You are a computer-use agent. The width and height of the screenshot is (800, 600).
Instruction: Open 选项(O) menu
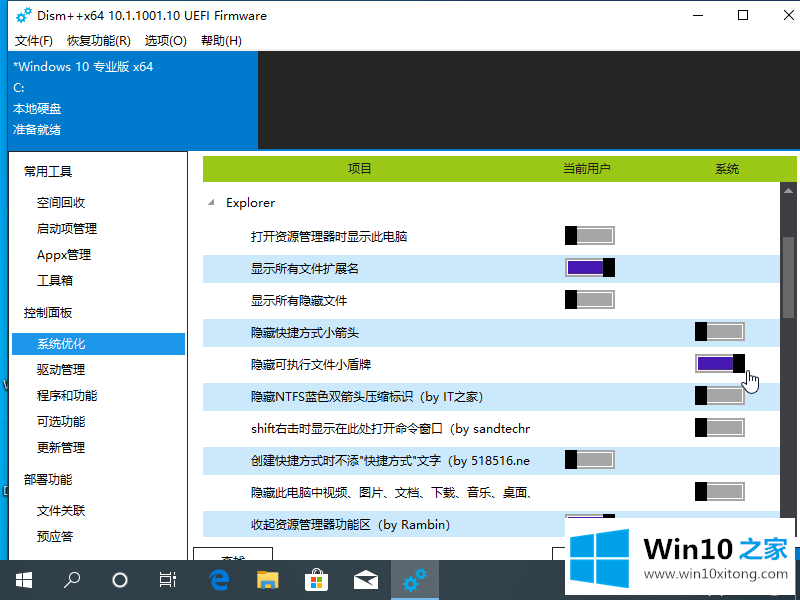[x=165, y=41]
